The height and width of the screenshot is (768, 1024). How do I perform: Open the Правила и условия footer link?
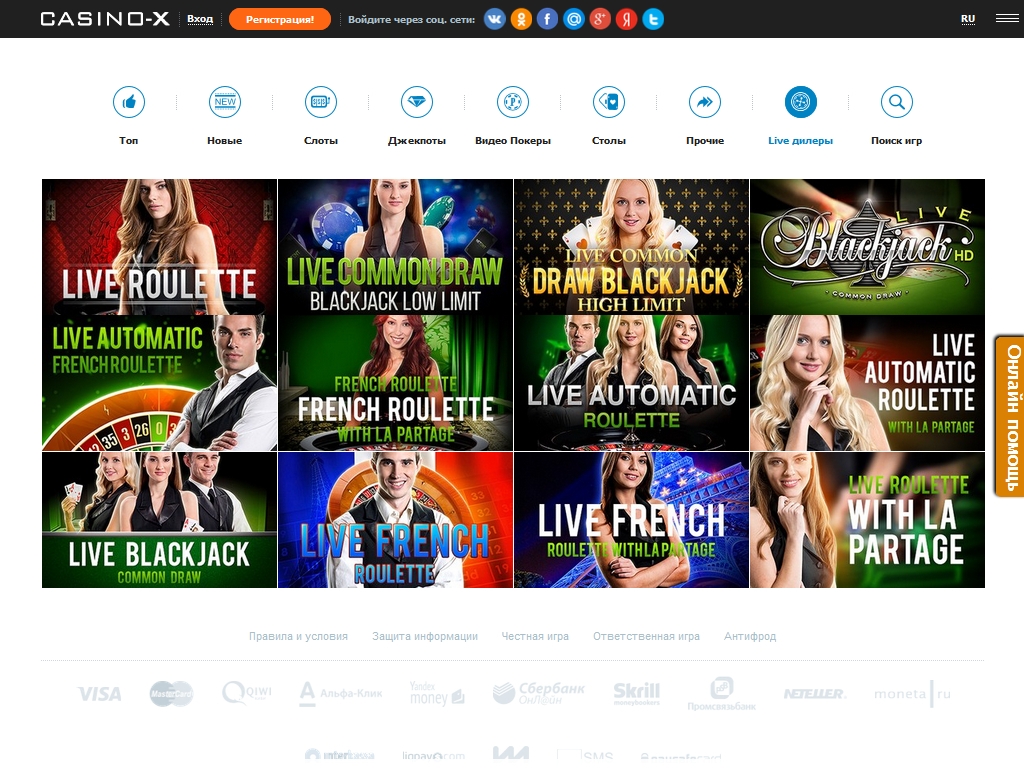[x=298, y=636]
